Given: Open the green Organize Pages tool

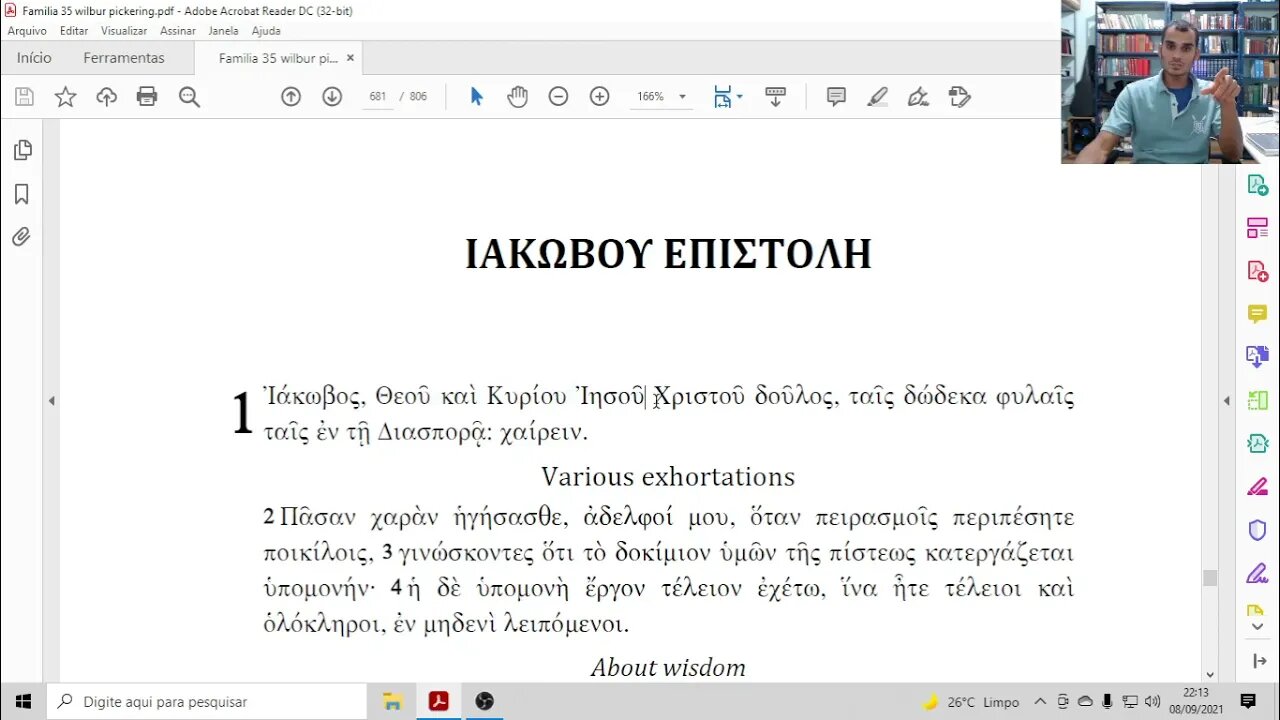Looking at the screenshot, I should (x=1257, y=401).
